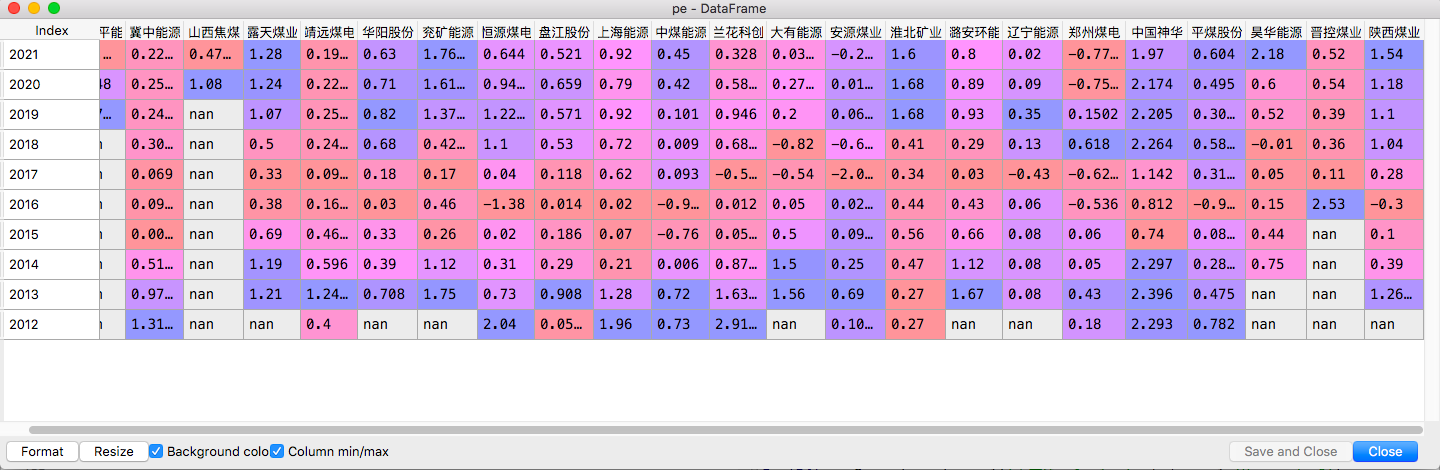The image size is (1440, 470).
Task: Select row index 2020
Action: pyautogui.click(x=50, y=85)
